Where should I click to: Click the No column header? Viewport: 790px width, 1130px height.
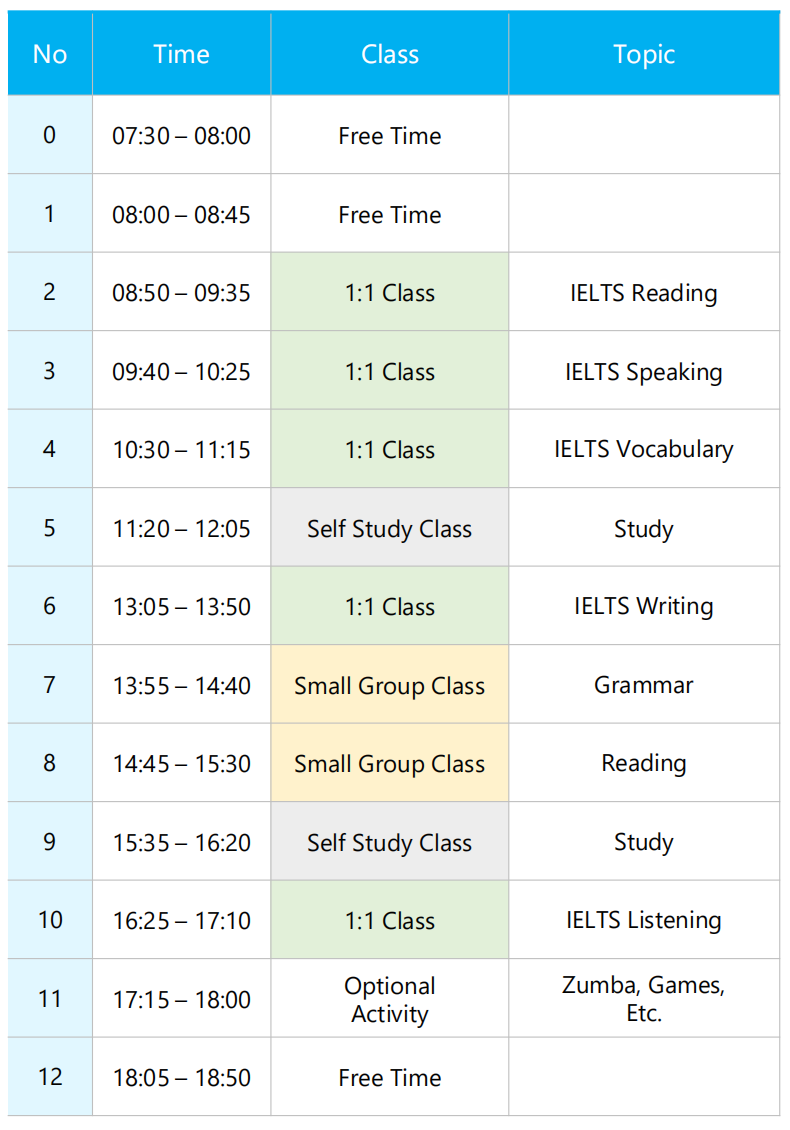click(x=50, y=54)
